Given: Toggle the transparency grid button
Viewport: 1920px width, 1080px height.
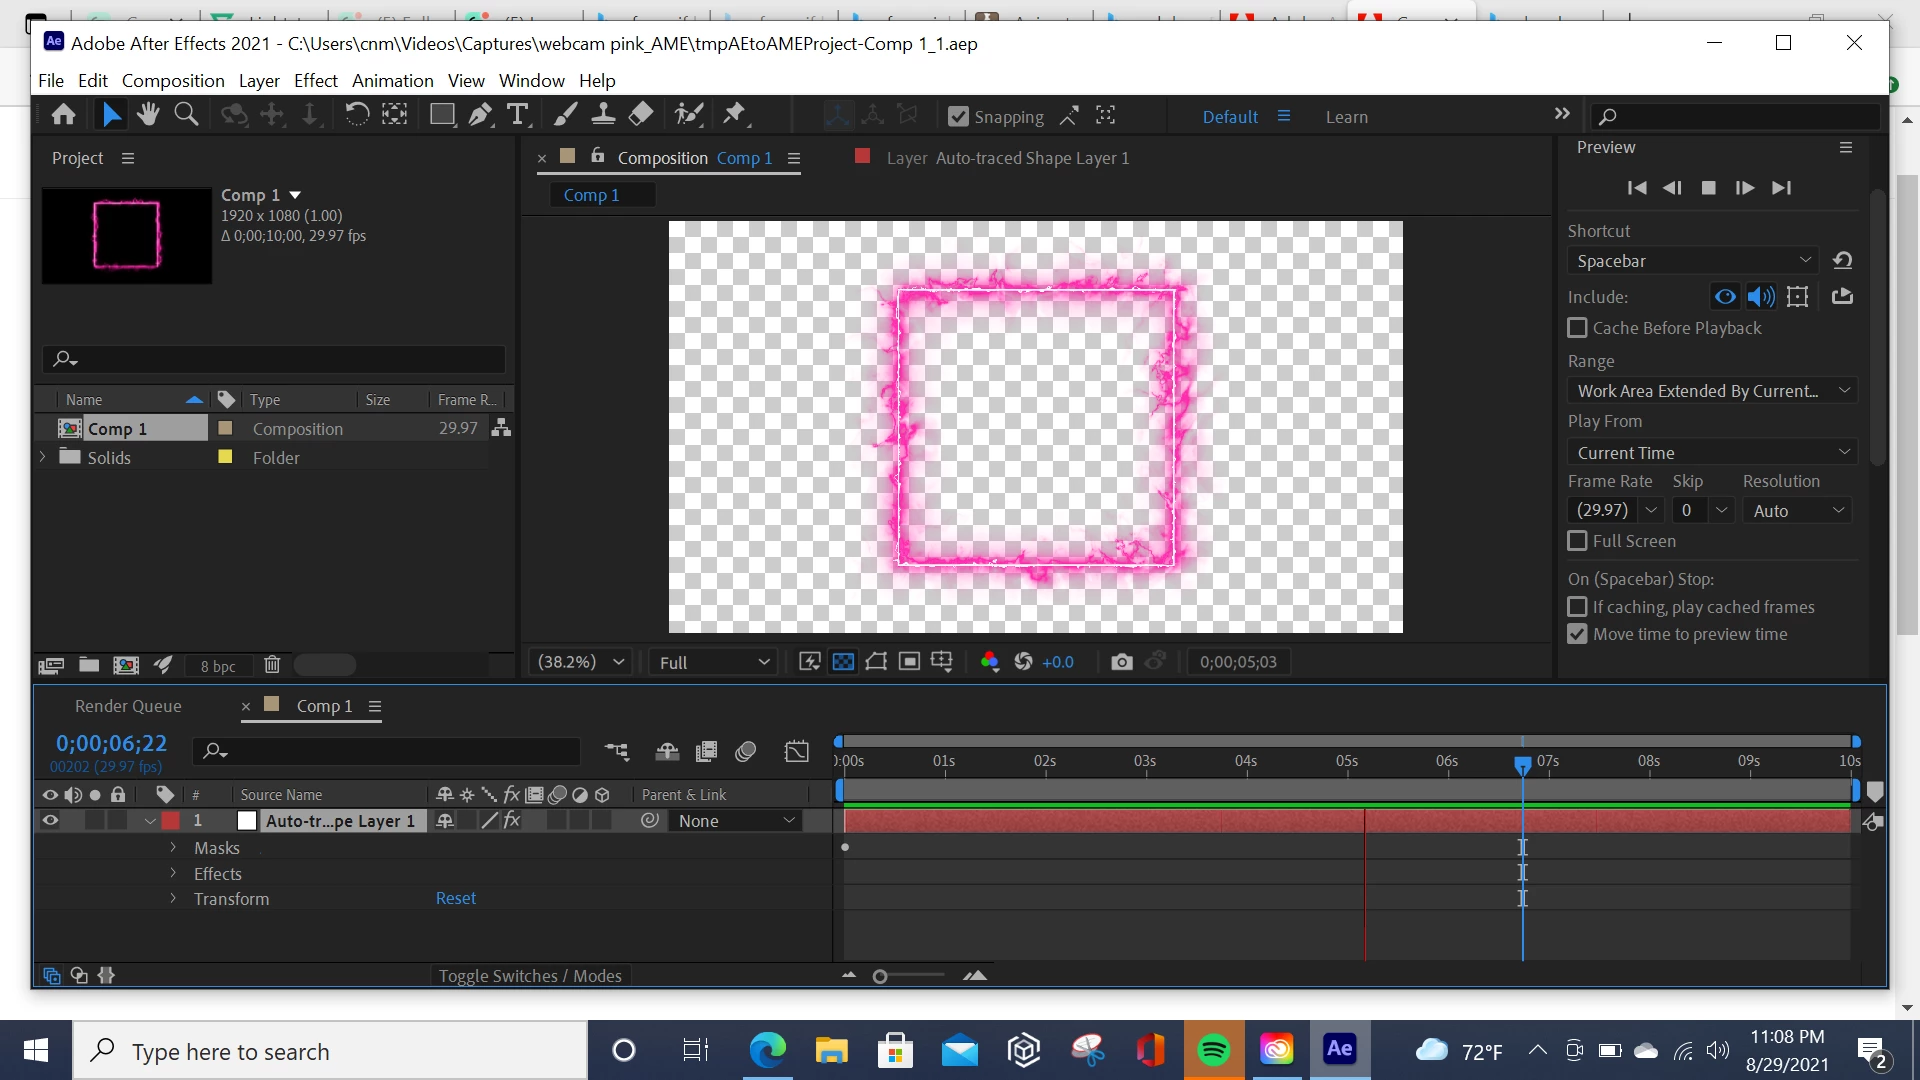Looking at the screenshot, I should [843, 662].
